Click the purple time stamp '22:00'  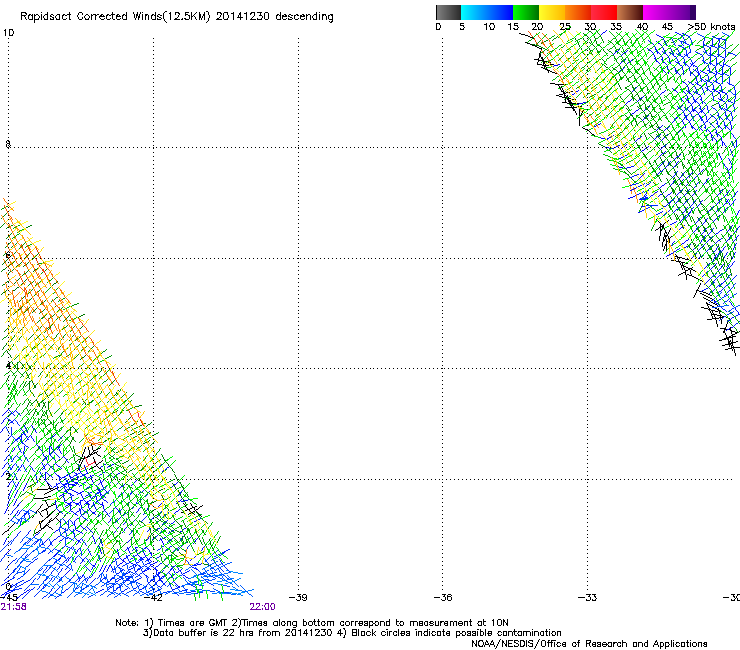(262, 607)
